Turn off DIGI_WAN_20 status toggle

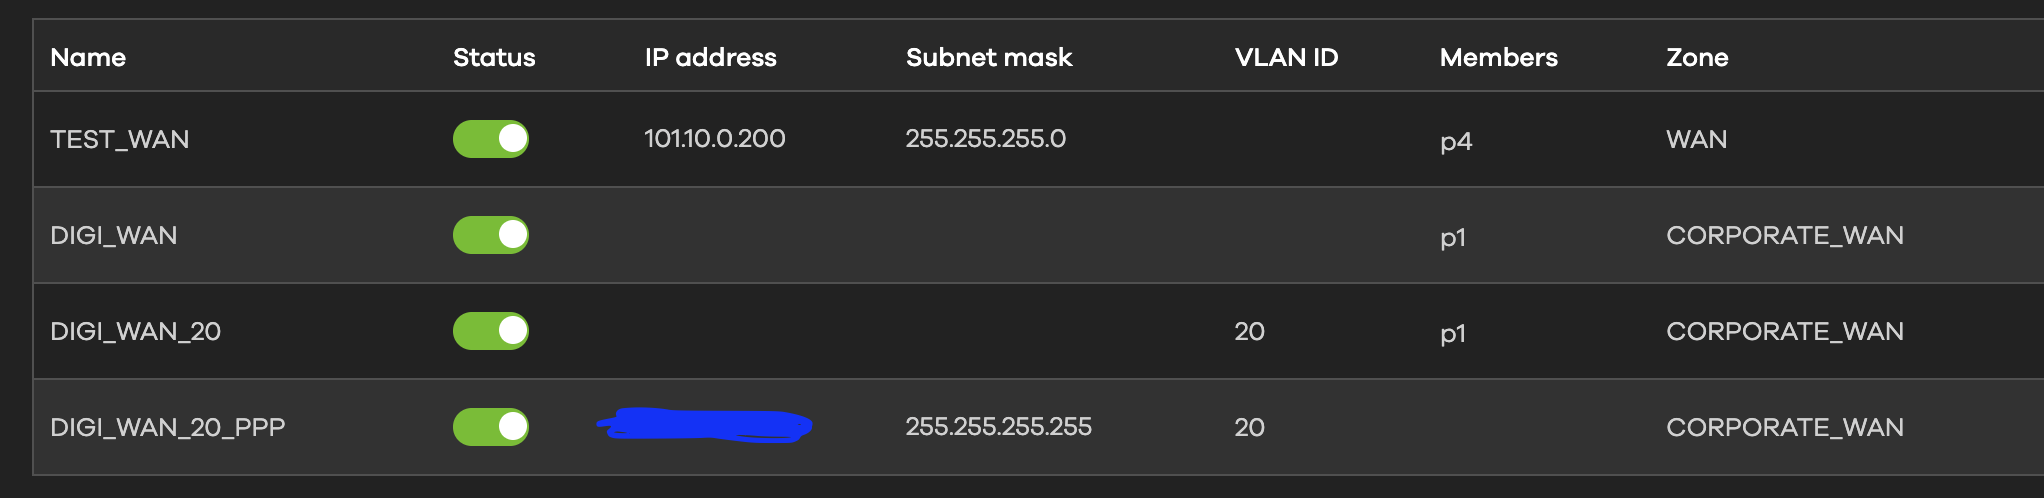coord(490,331)
